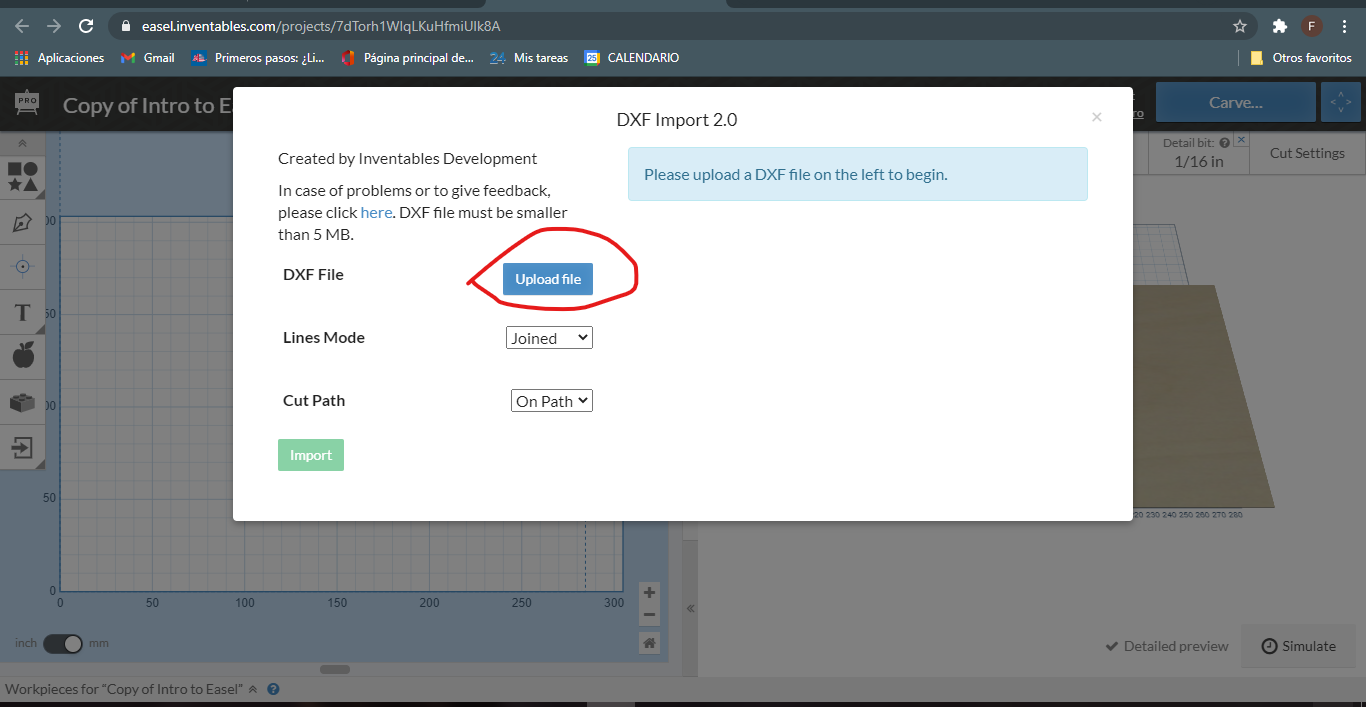
Task: Open the jog machine arrows button
Action: coord(1340,102)
